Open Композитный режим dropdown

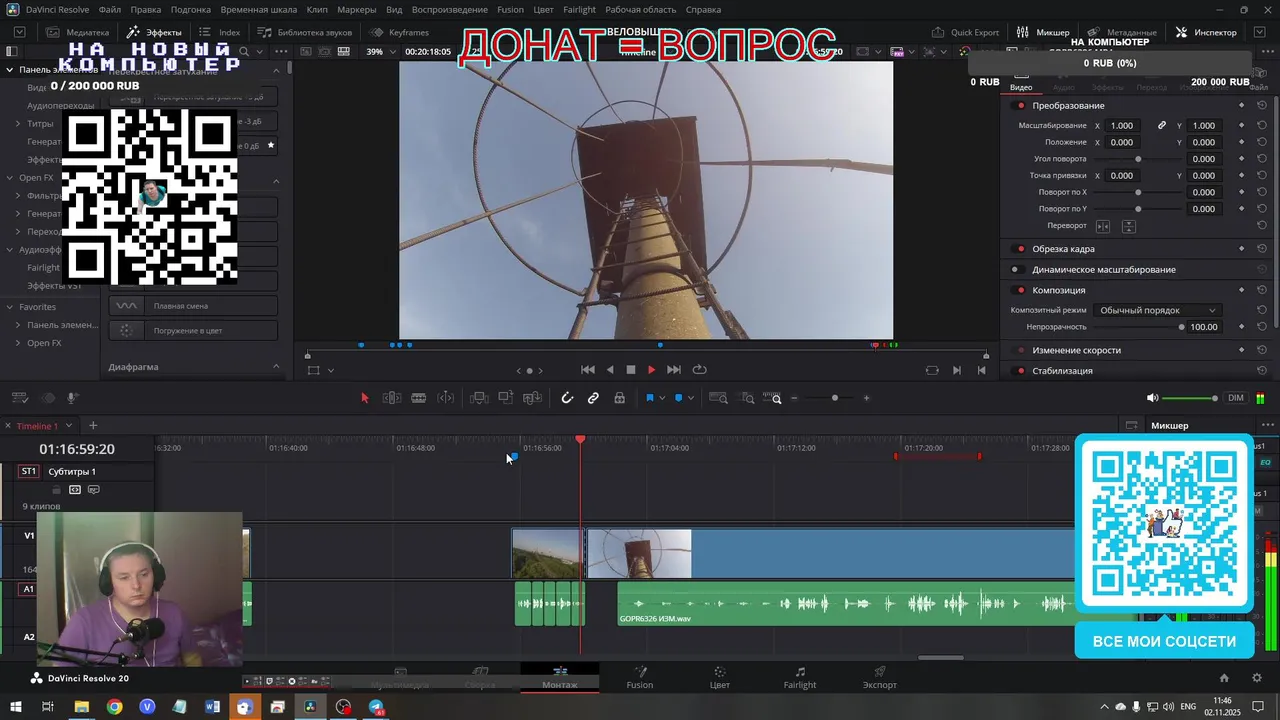1157,310
